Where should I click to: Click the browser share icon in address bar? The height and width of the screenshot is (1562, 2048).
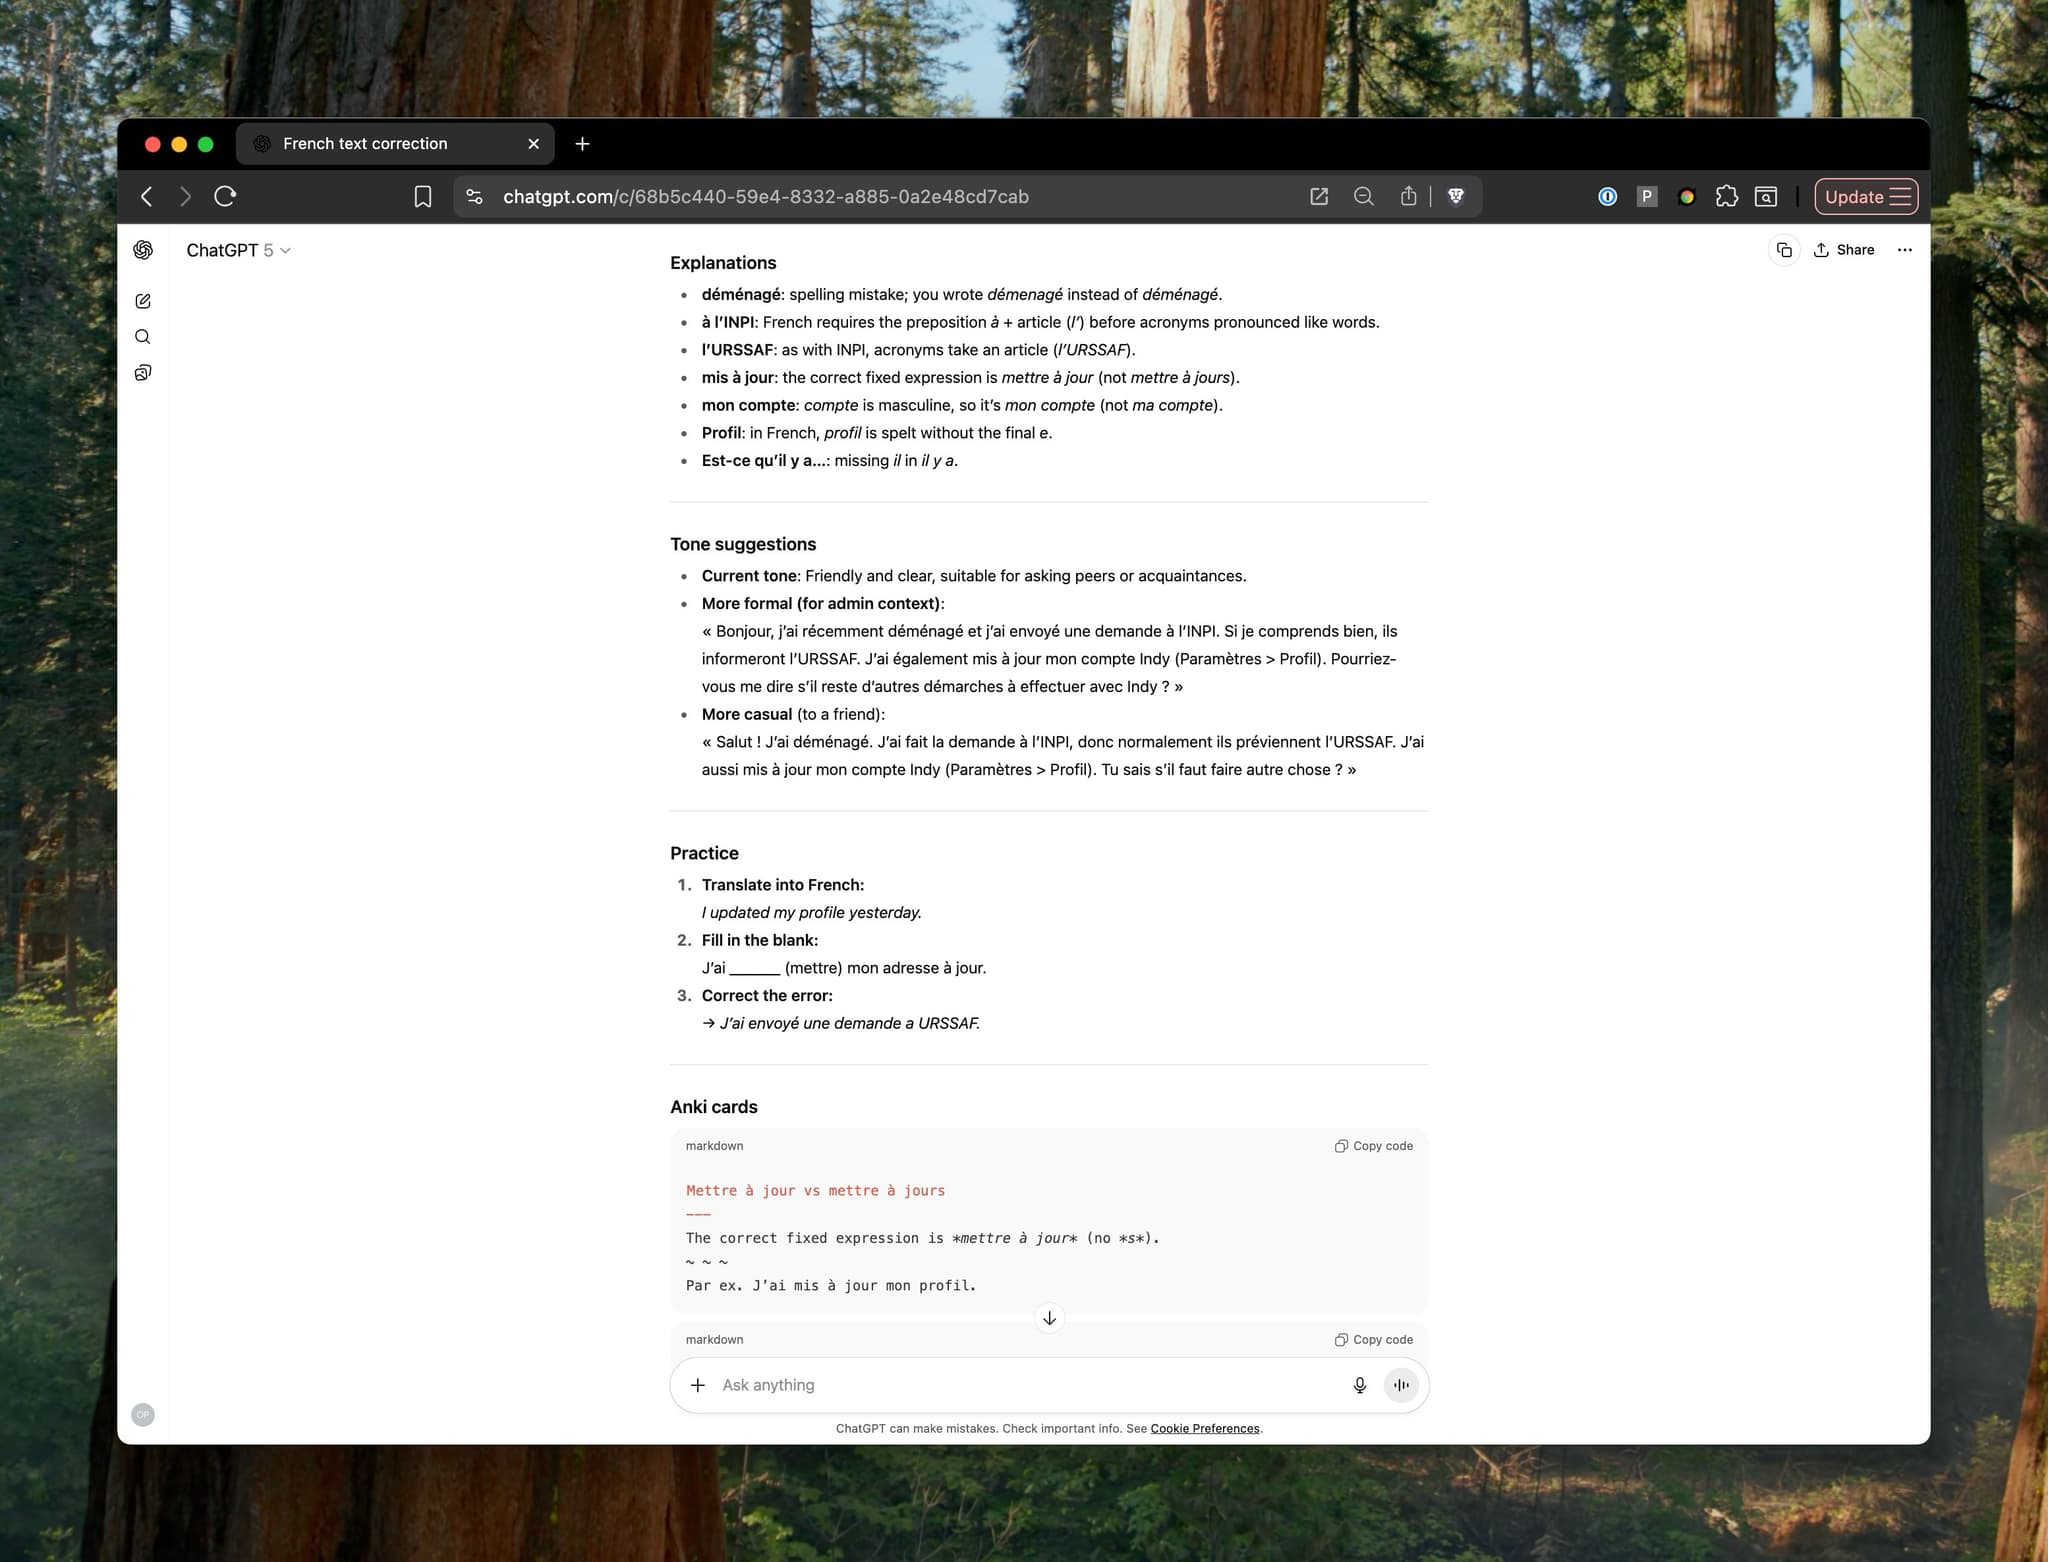tap(1408, 197)
